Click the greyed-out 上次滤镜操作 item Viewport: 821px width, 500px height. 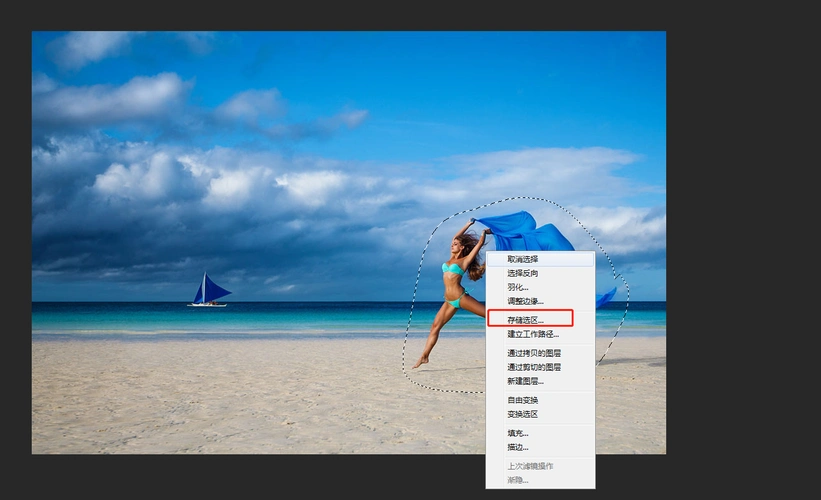(x=530, y=466)
